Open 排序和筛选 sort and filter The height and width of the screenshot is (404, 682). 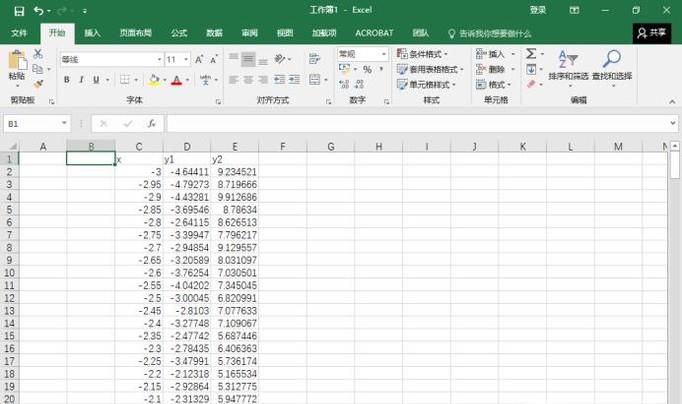568,67
